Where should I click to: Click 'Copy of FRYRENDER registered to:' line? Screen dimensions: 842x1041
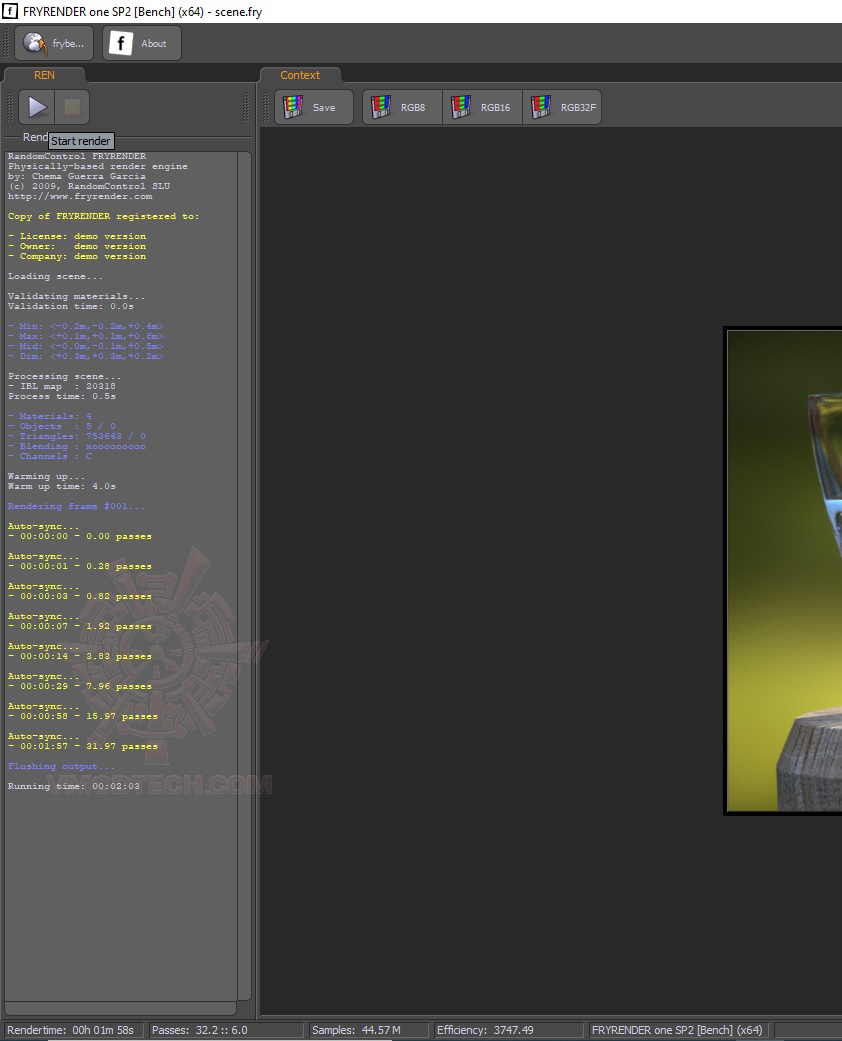tap(104, 216)
